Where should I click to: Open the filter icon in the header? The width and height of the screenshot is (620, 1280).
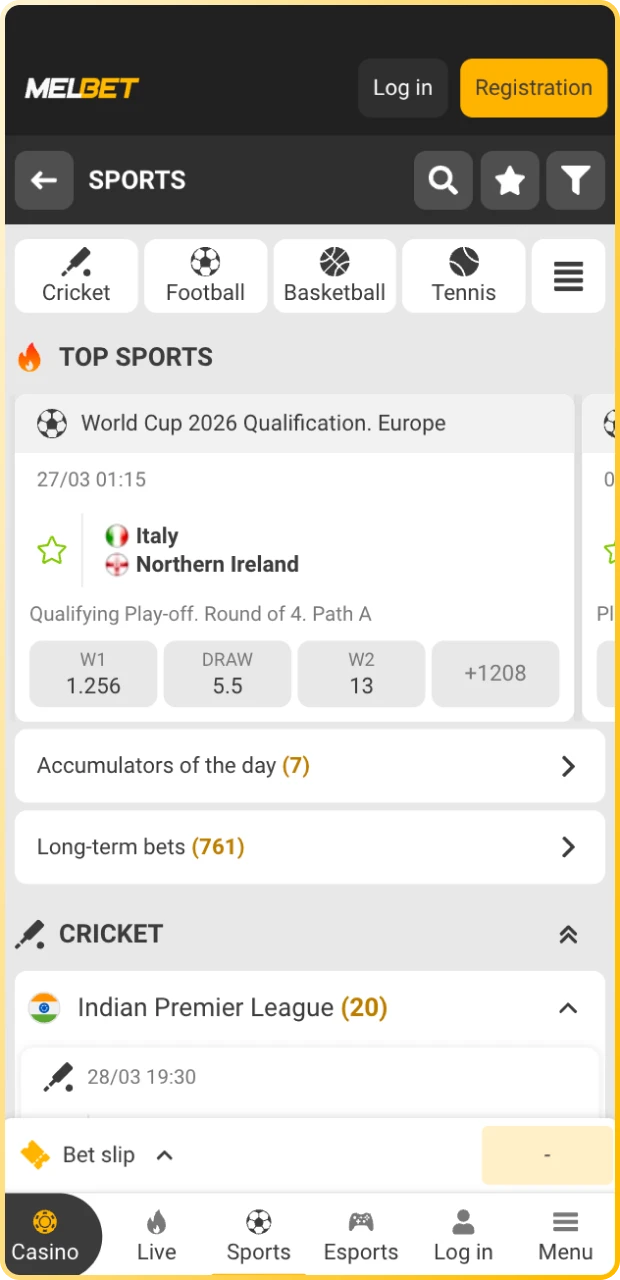tap(576, 180)
